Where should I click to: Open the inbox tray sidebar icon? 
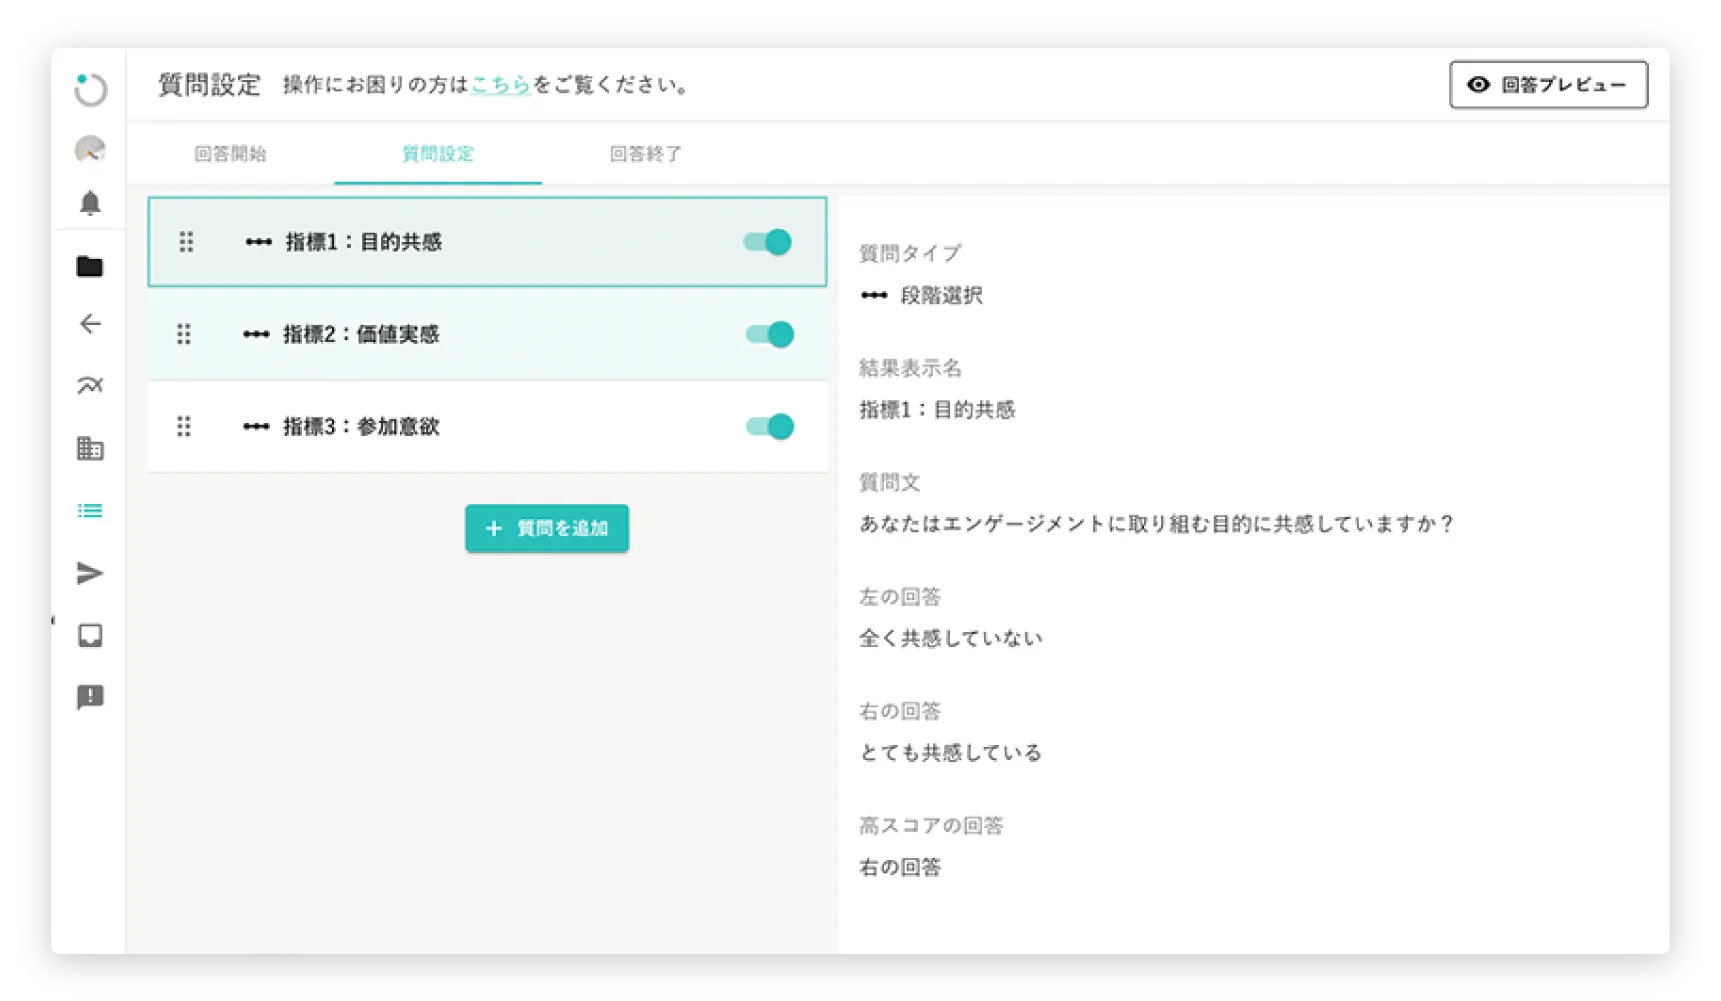pos(90,635)
